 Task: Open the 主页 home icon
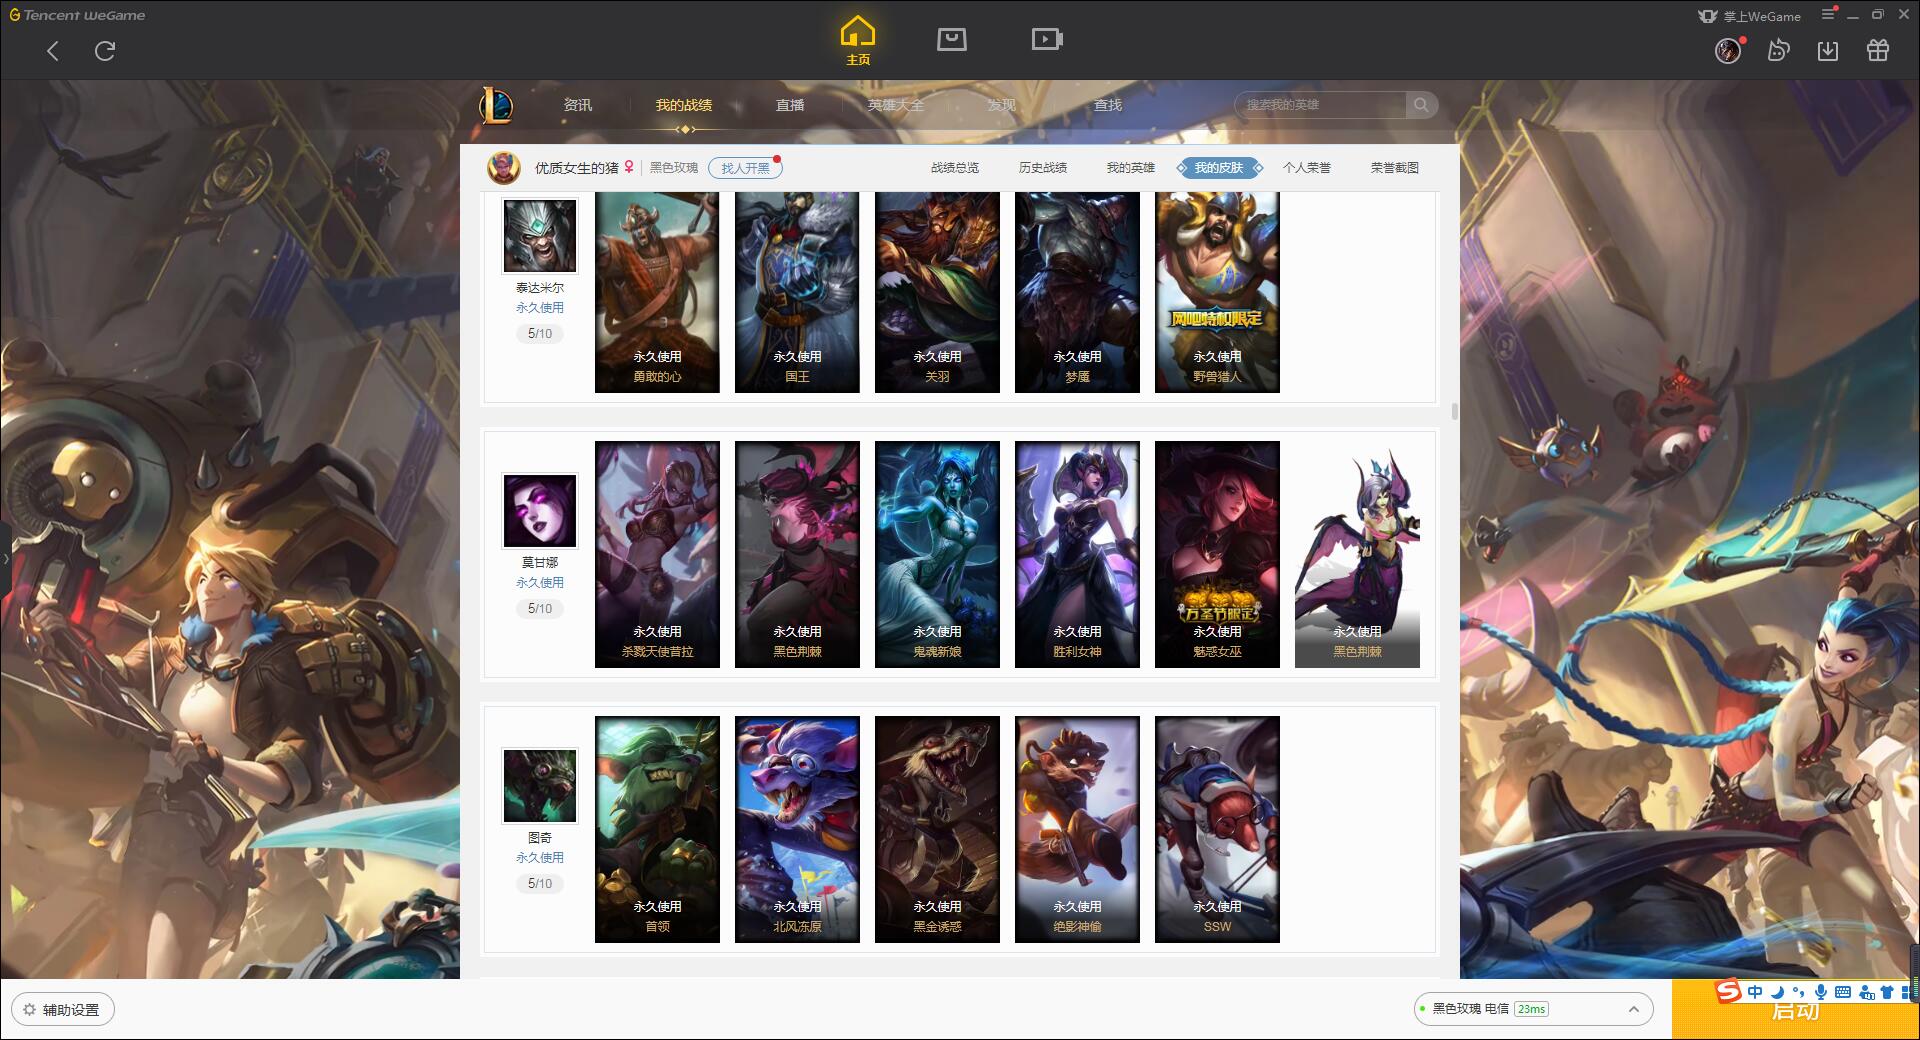tap(858, 41)
